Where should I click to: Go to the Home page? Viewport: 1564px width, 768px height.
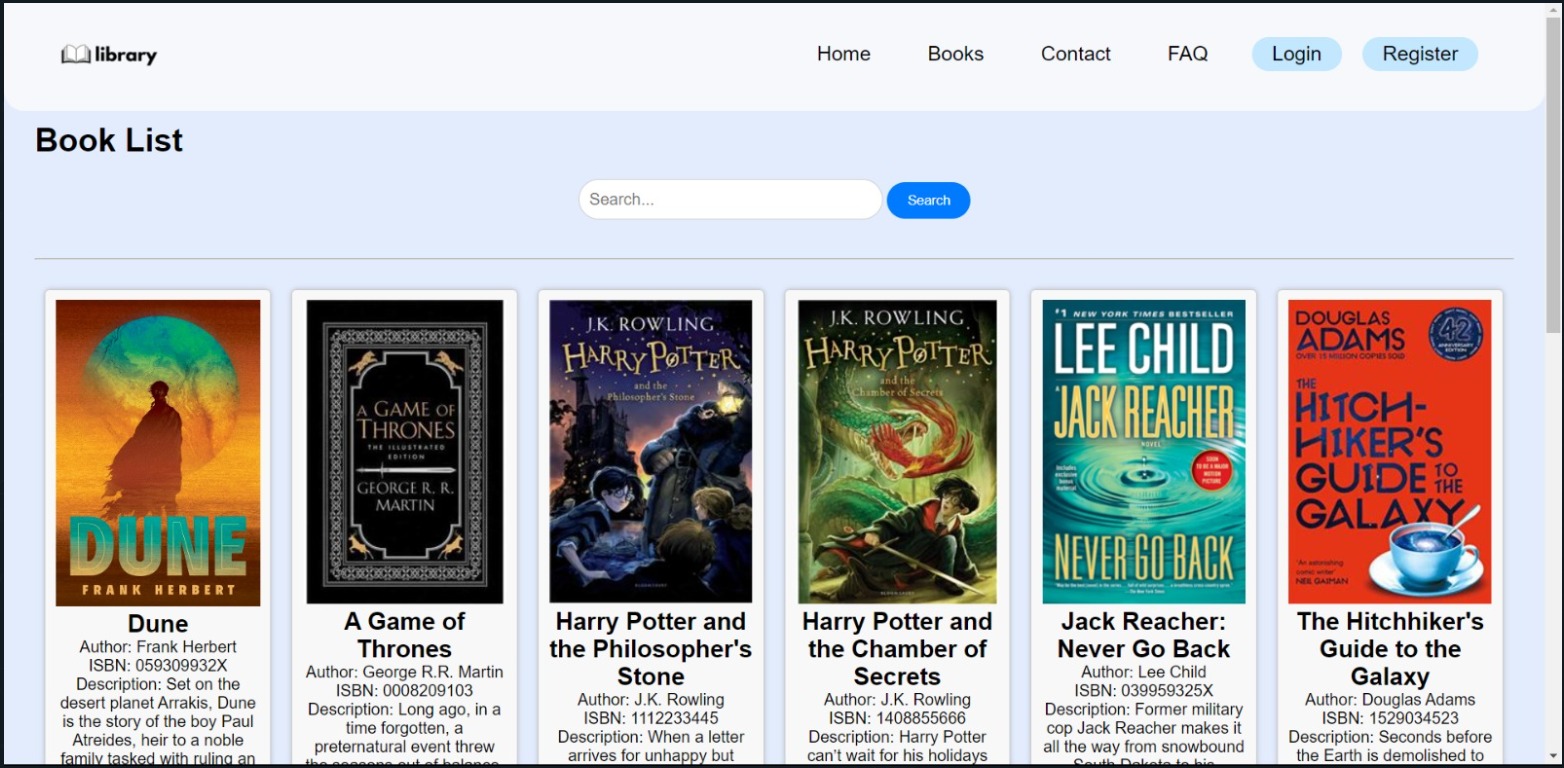[x=843, y=54]
